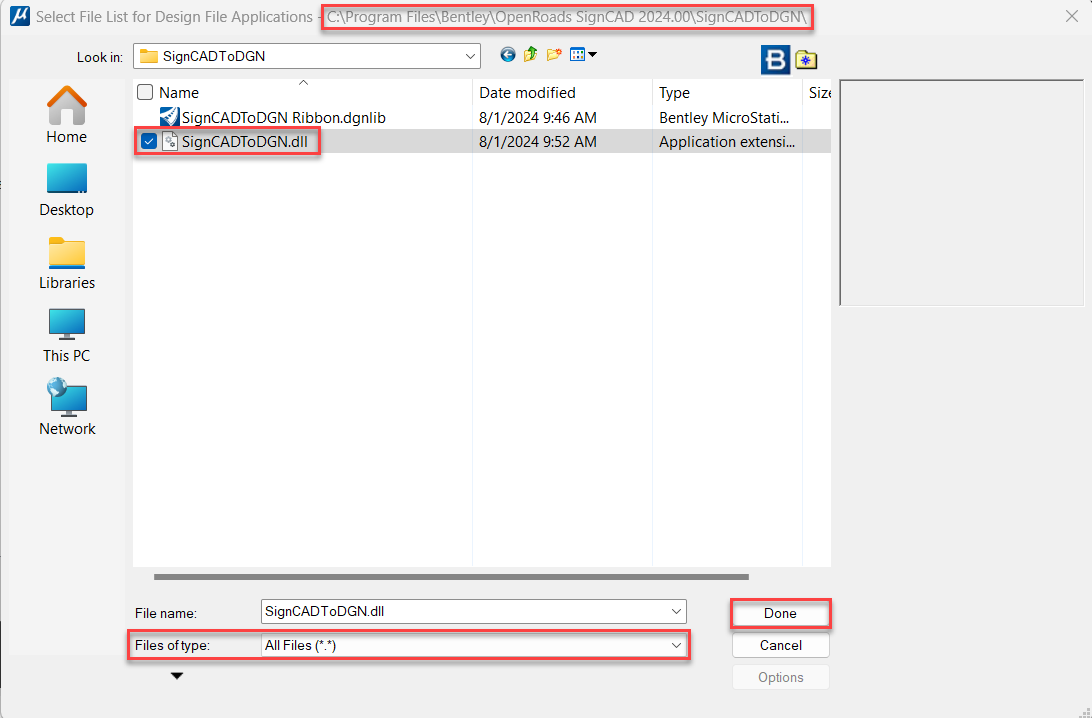Image resolution: width=1092 pixels, height=718 pixels.
Task: Open Libraries in the places sidebar
Action: tap(67, 263)
